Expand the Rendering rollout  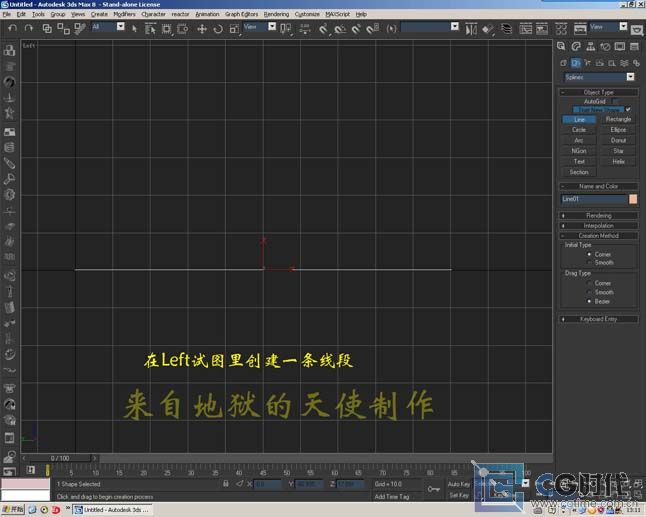coord(598,215)
